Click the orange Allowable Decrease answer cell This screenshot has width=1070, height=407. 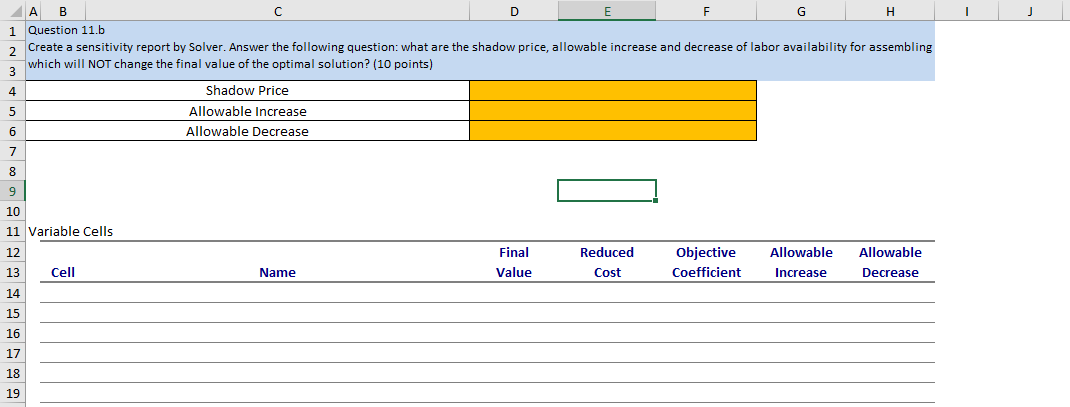tap(613, 131)
